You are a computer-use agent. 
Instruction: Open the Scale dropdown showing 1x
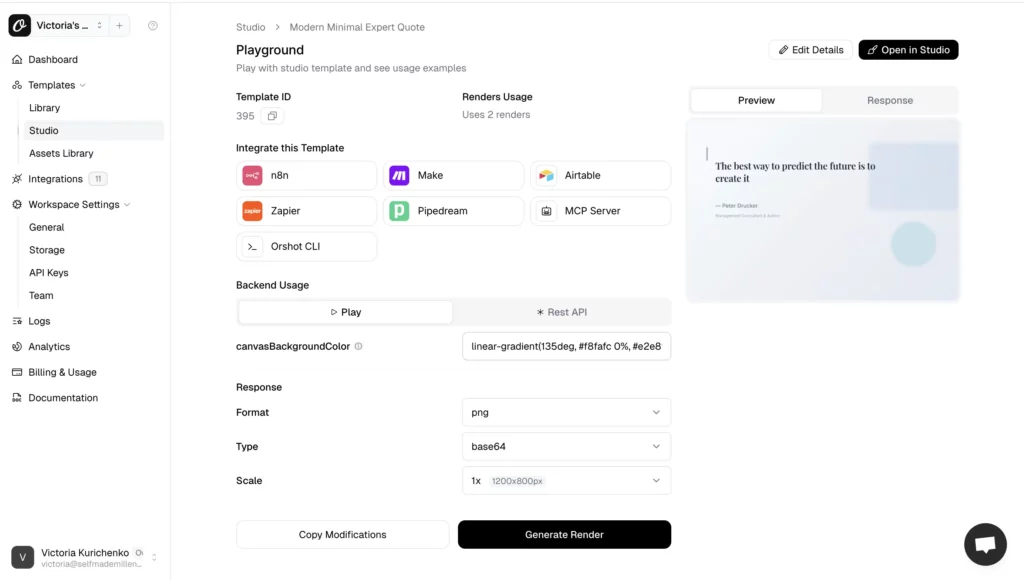pos(566,480)
